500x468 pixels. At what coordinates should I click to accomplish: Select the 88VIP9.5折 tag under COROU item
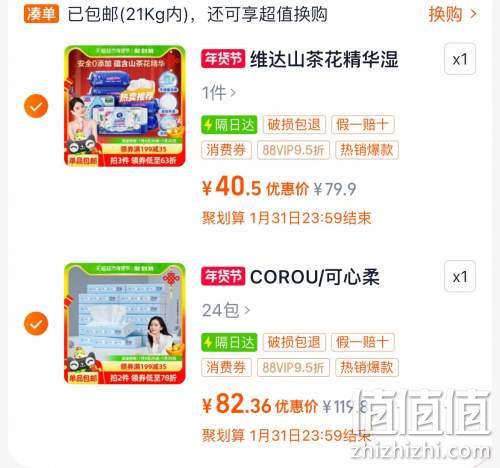tap(293, 367)
